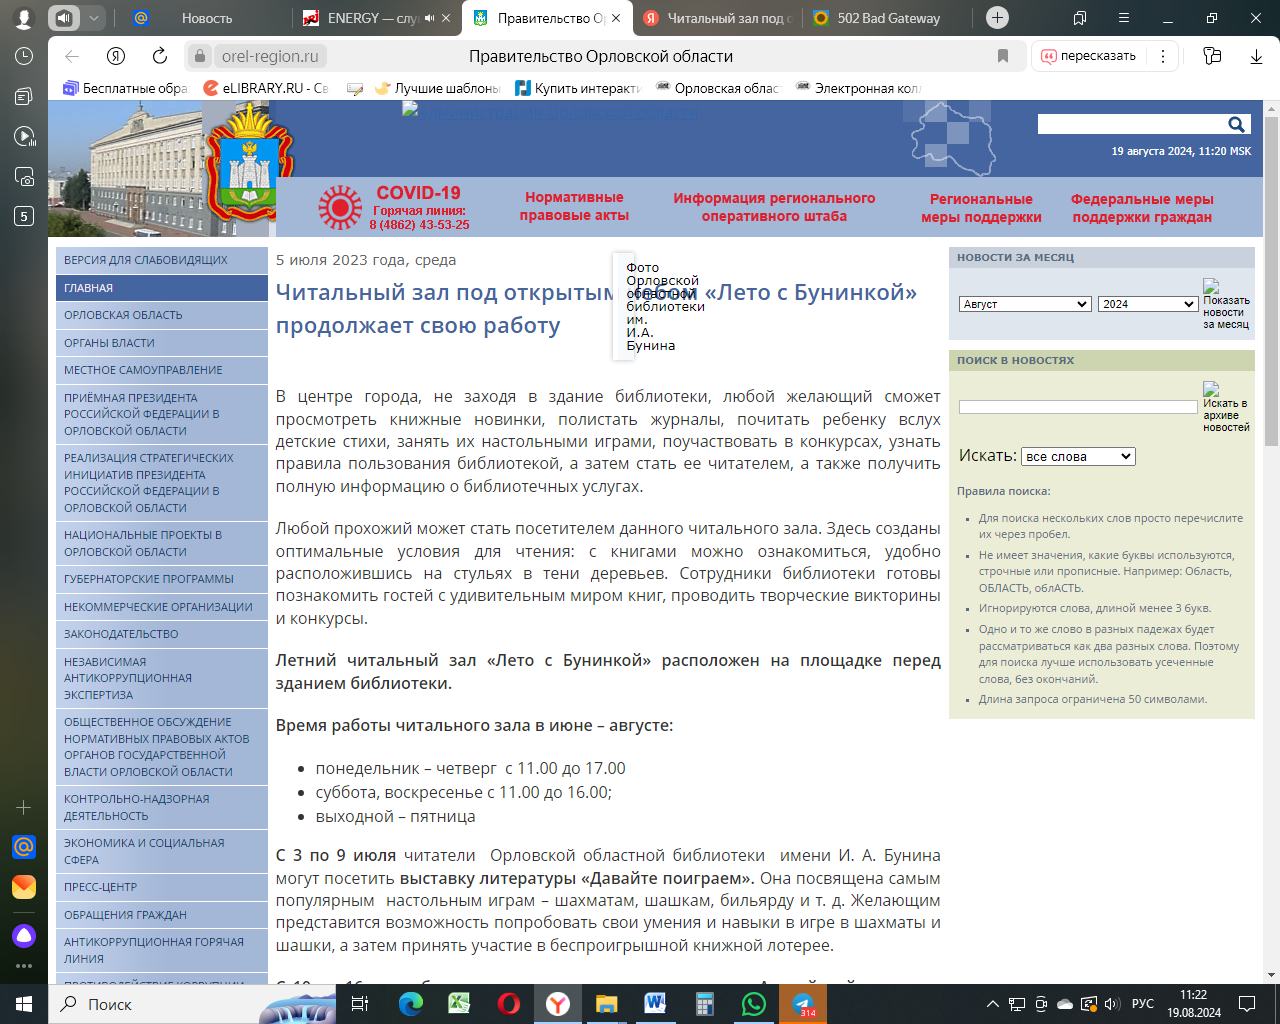
Task: Click the bookmark icon in address bar
Action: [x=1003, y=56]
